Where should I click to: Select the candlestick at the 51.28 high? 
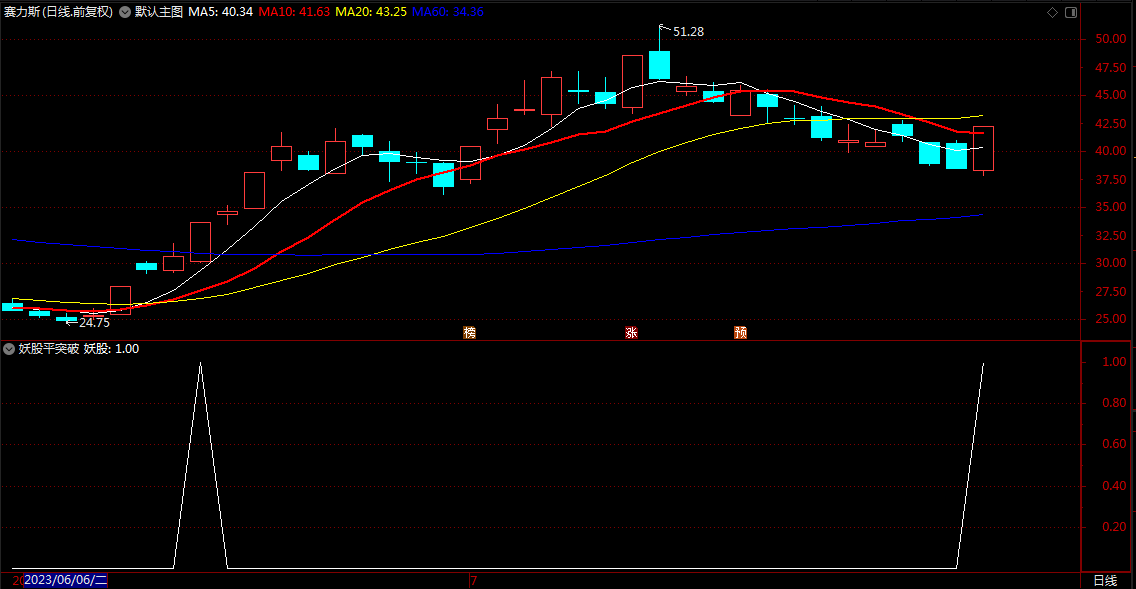(659, 64)
